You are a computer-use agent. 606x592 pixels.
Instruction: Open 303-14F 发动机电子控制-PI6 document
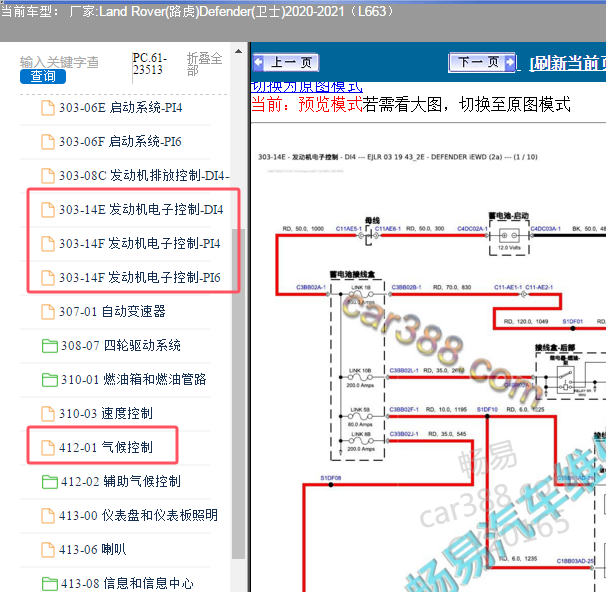[x=140, y=277]
